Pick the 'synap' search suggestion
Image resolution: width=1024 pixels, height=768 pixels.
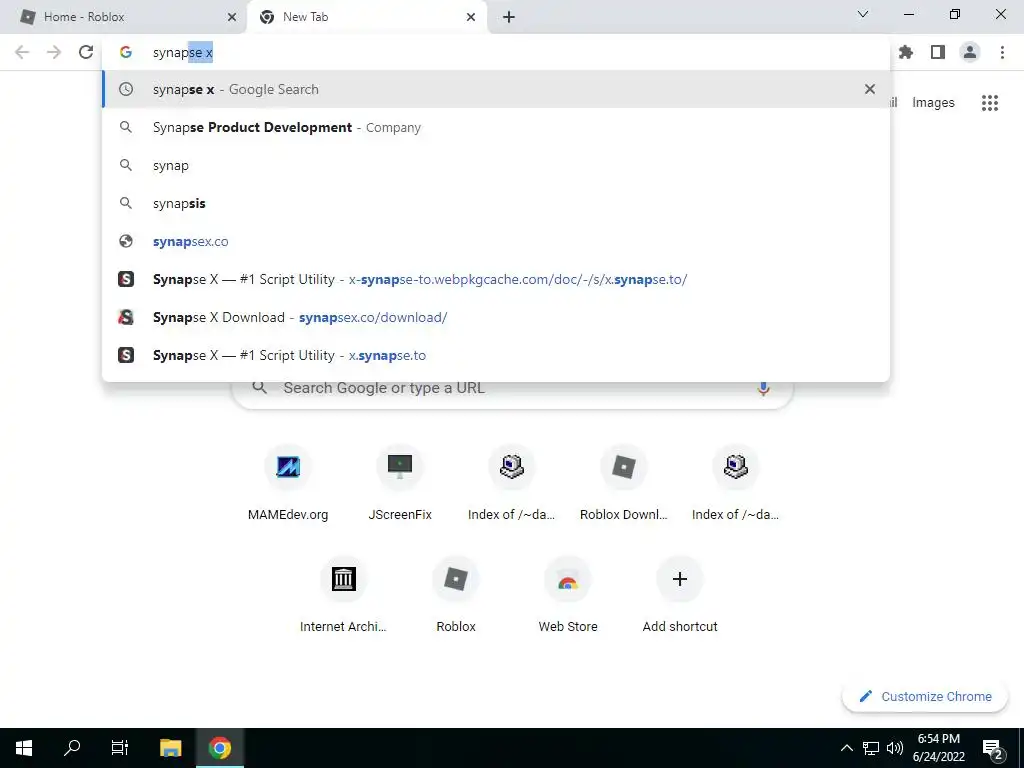click(496, 165)
